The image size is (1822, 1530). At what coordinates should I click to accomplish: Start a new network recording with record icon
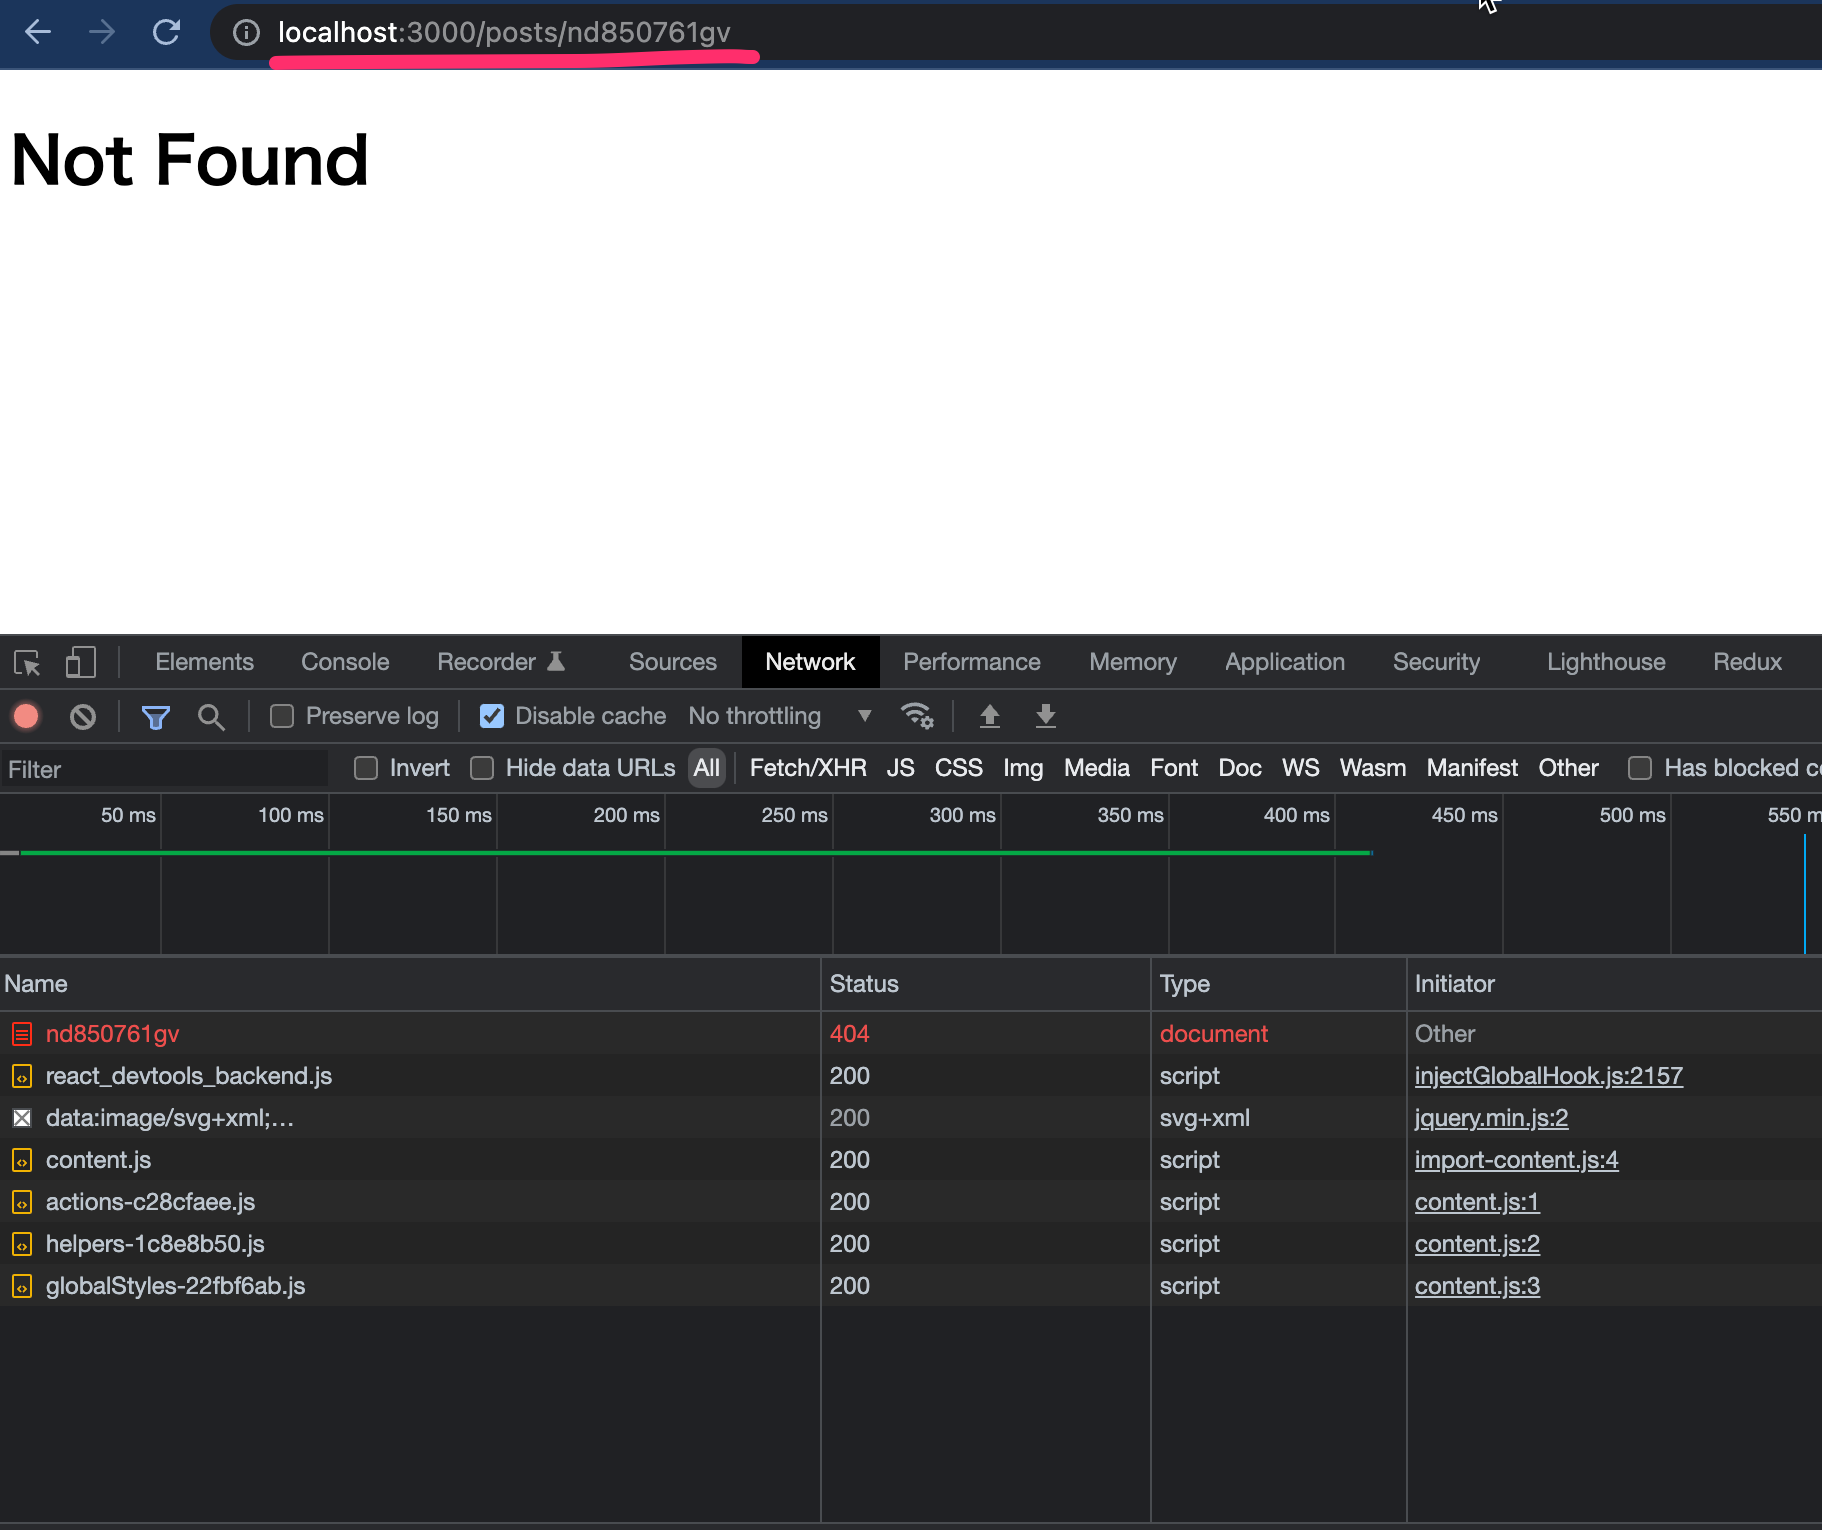coord(26,716)
